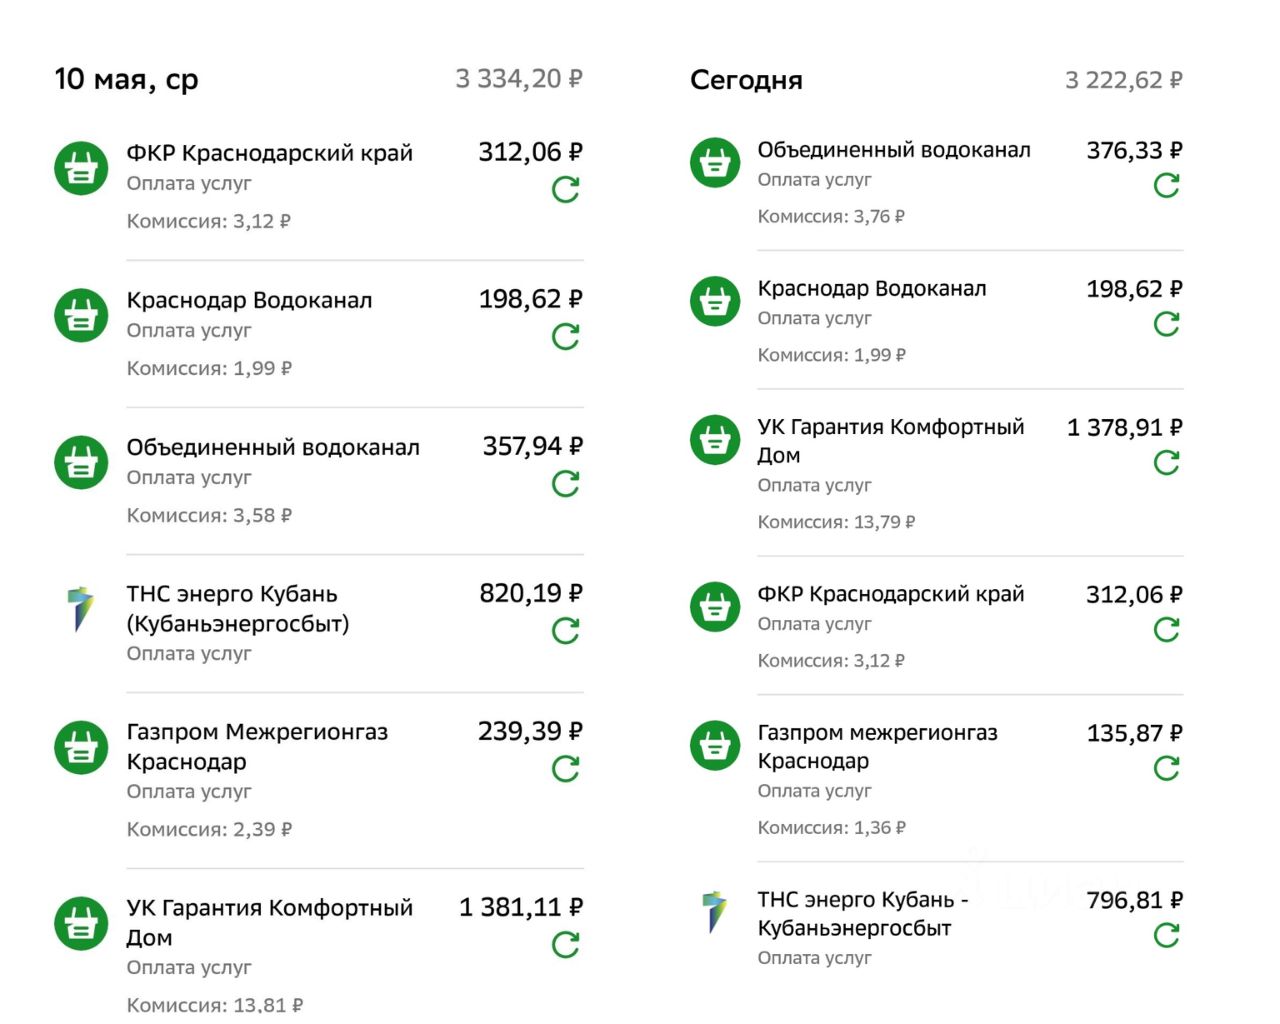Repeat today's 796,81 ₽ ТНС энерго payment
Viewport: 1280px width, 1024px height.
tap(1166, 936)
